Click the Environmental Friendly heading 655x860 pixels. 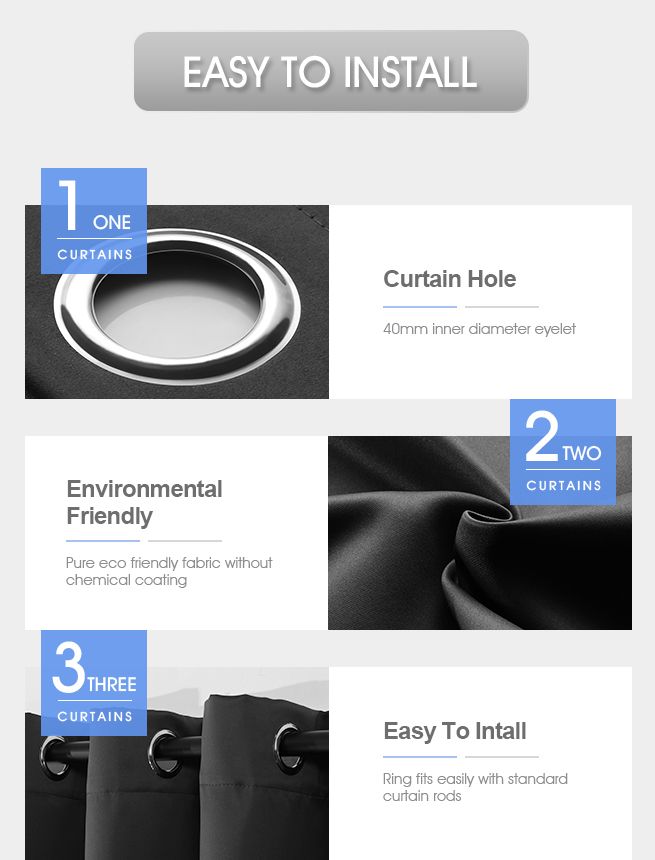click(144, 502)
